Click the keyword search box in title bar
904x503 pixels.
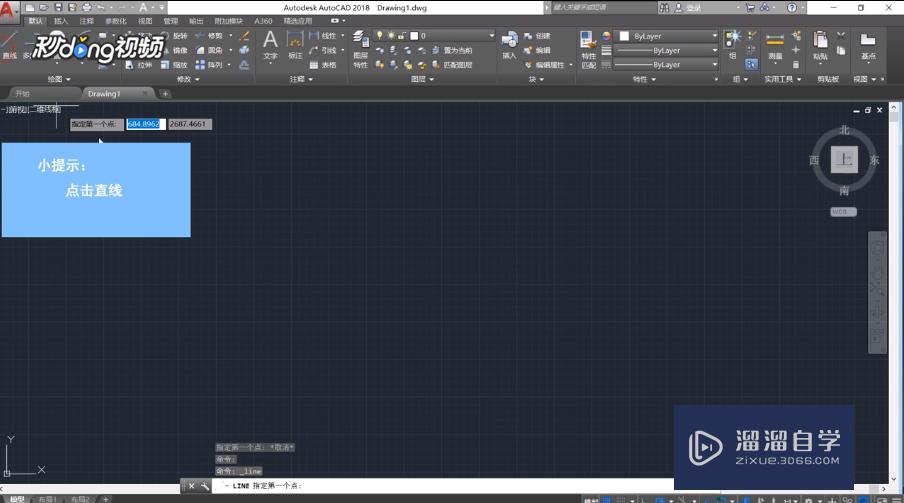[x=602, y=7]
